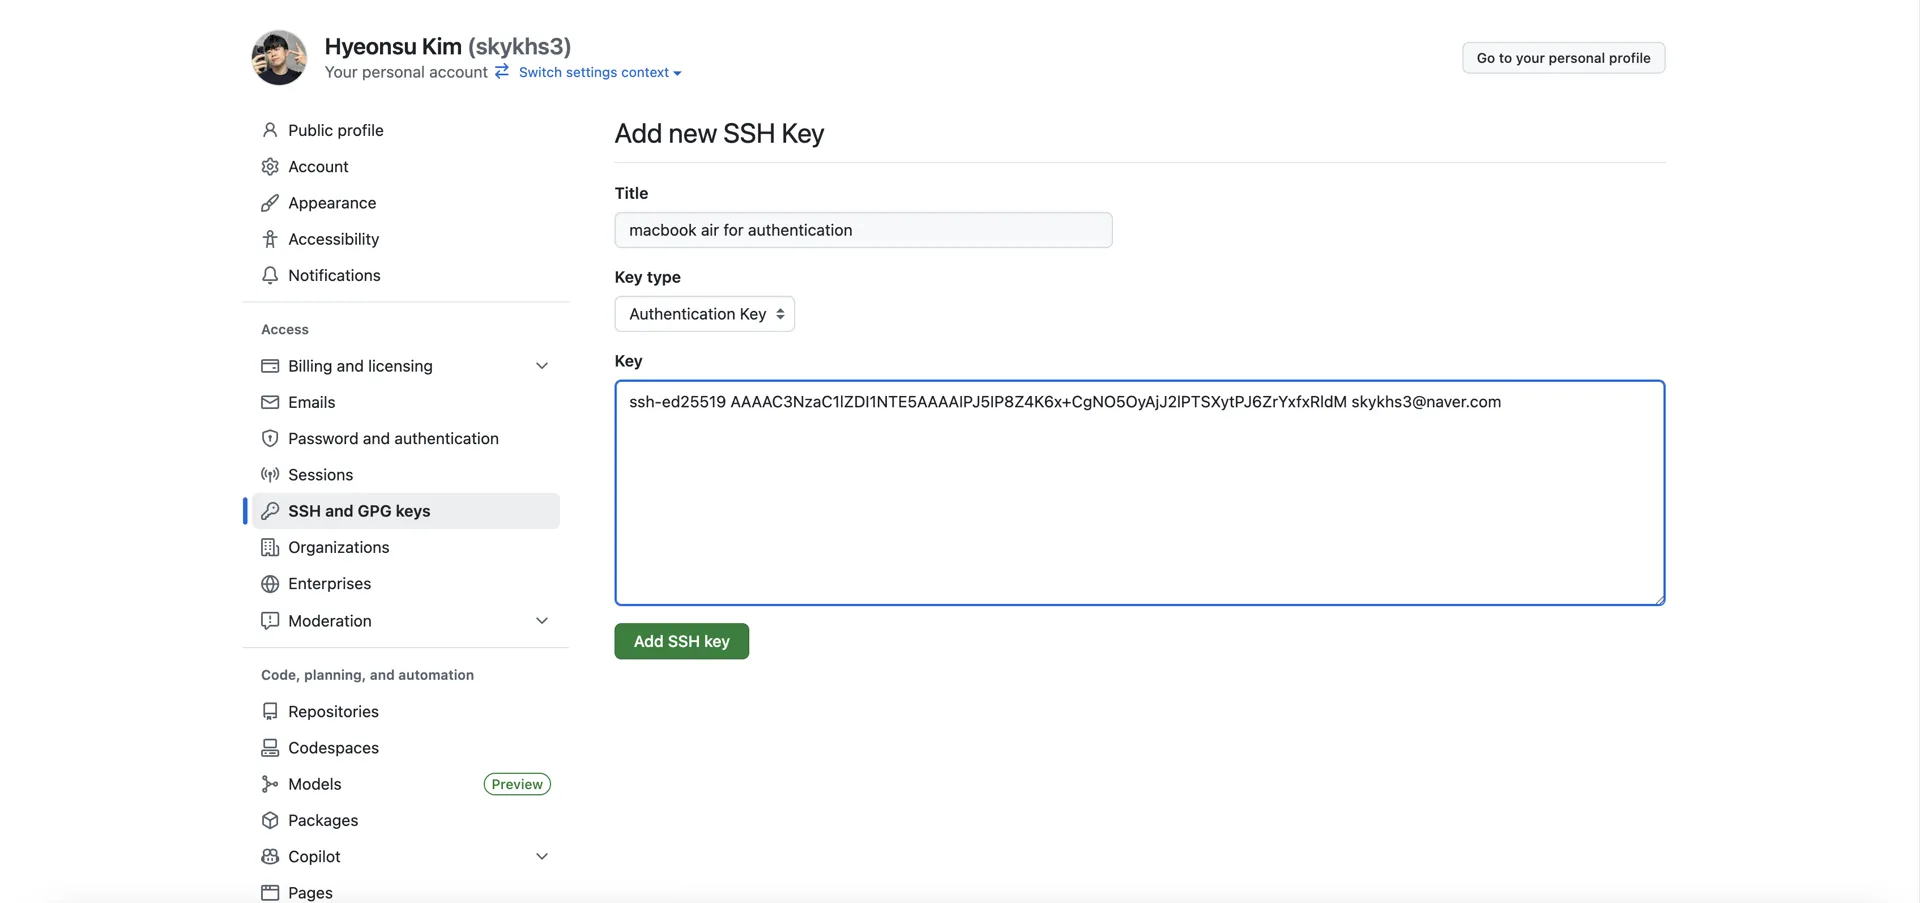Expand the Copilot section chevron

point(542,857)
